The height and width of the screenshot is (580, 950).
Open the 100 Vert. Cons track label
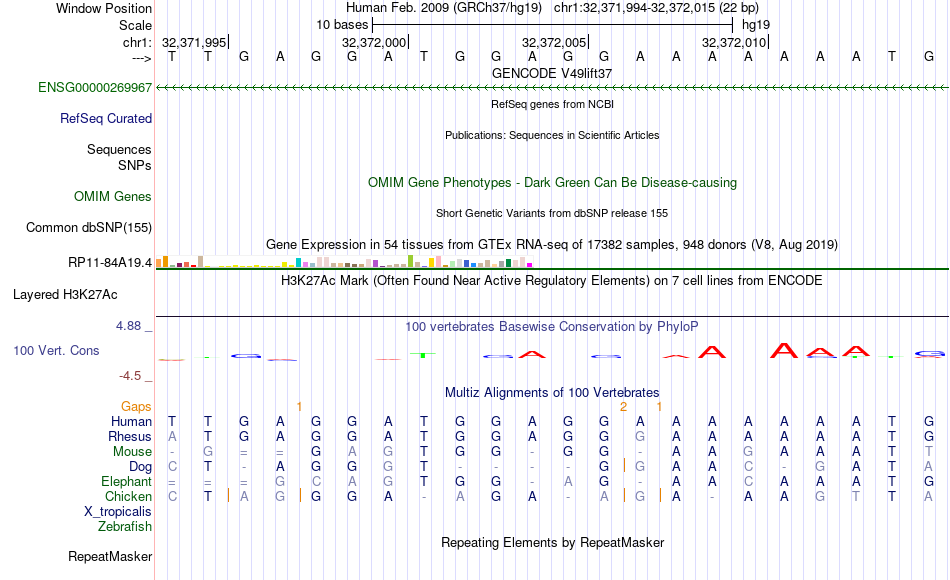click(56, 350)
